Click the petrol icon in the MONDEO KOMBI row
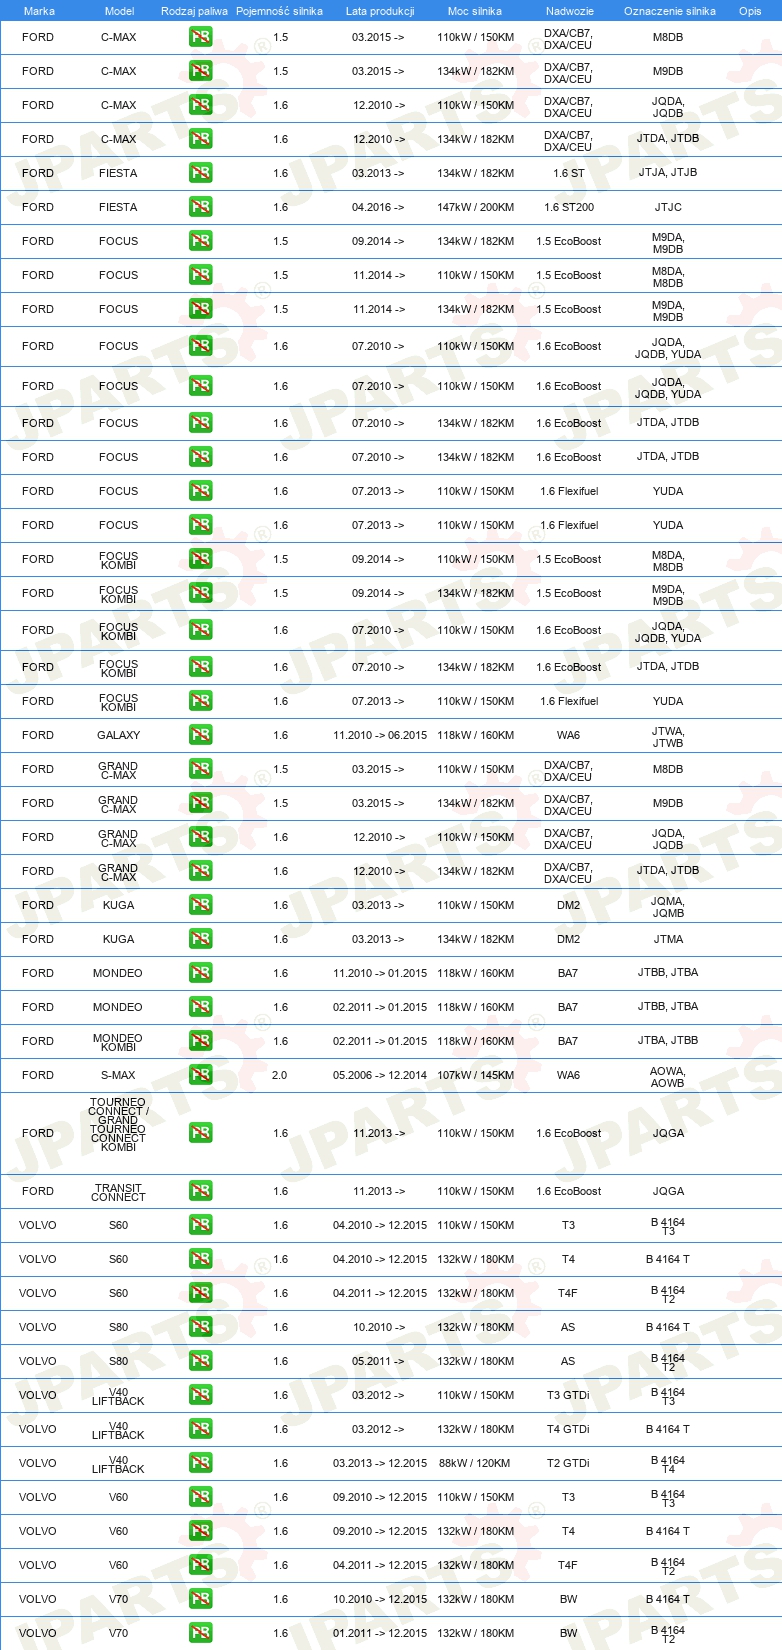This screenshot has height=1650, width=782. click(201, 1041)
